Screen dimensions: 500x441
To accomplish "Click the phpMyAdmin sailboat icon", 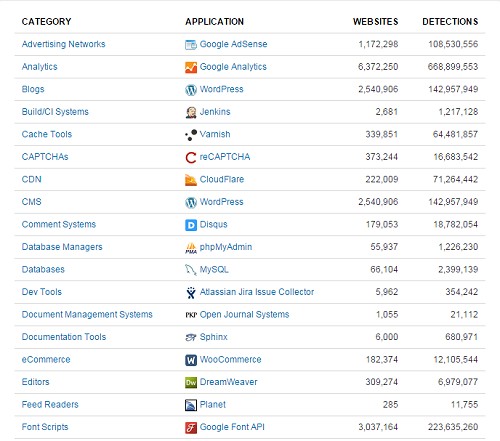I will (x=191, y=248).
